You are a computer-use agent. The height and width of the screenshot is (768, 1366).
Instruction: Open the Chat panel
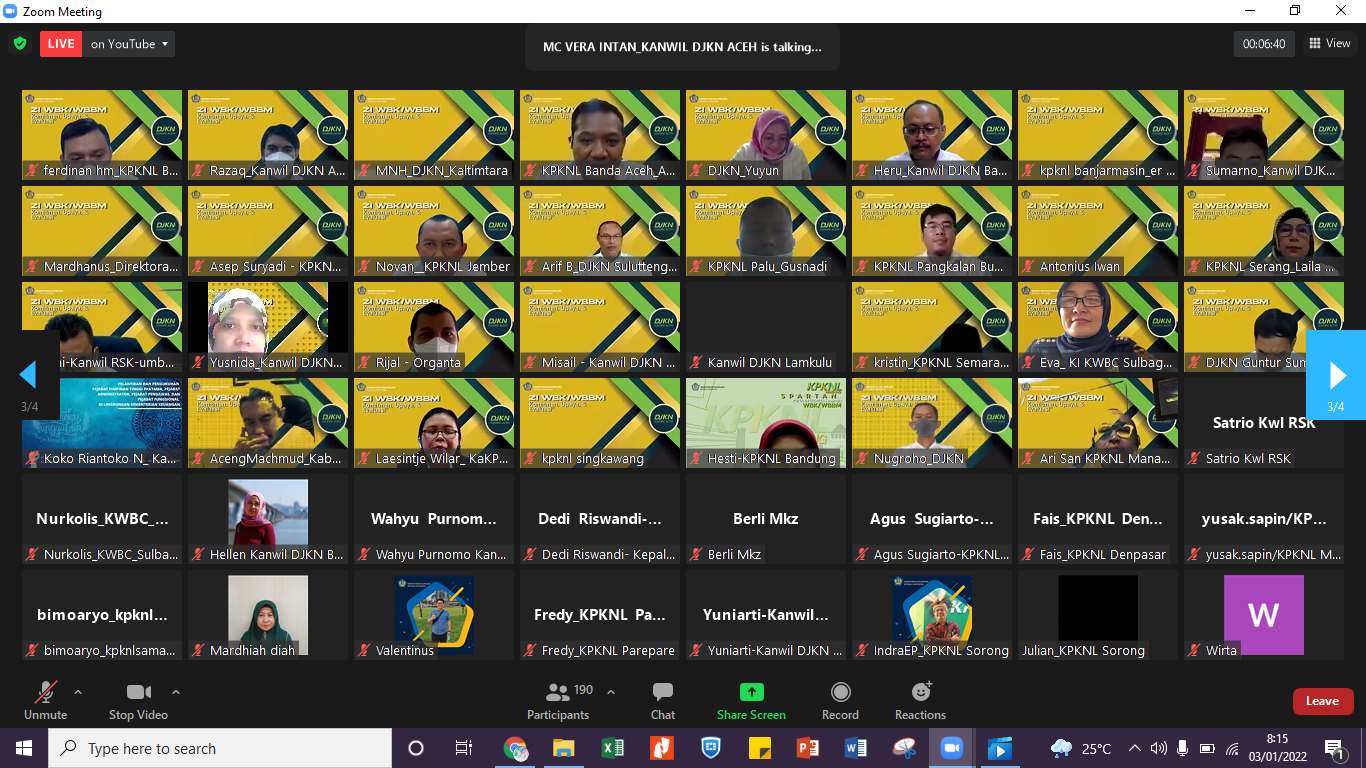point(662,701)
